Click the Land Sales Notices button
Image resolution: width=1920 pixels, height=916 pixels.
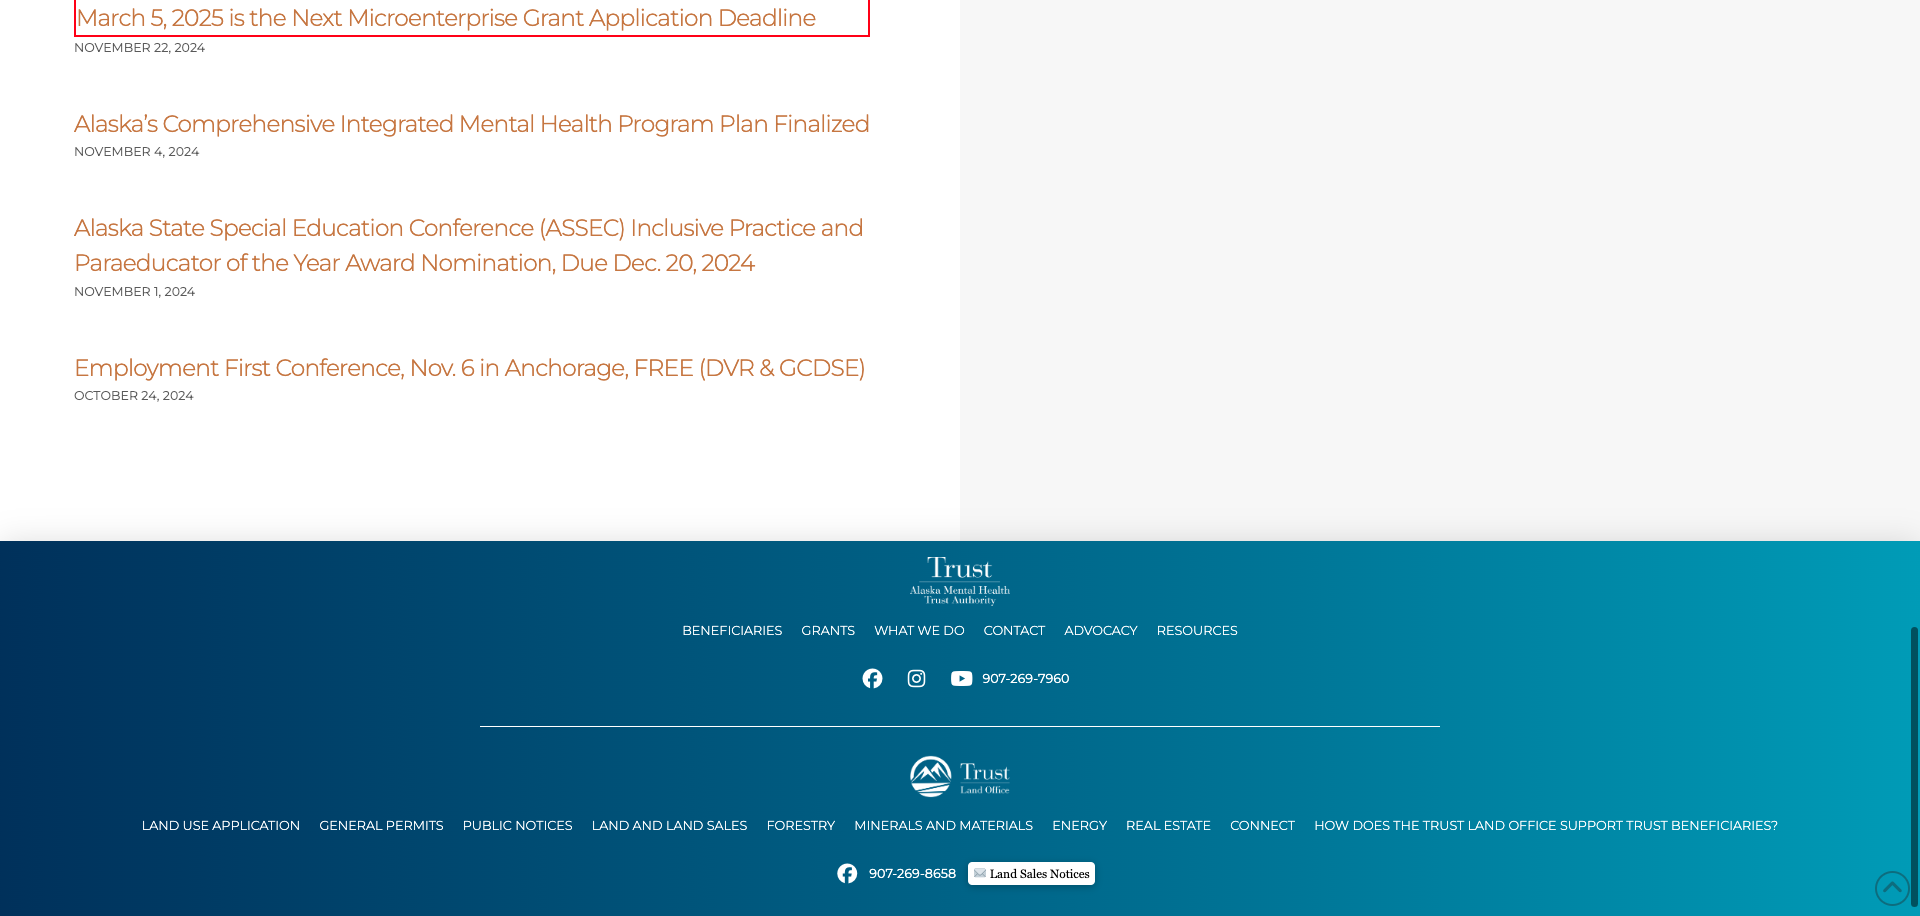(x=1031, y=874)
